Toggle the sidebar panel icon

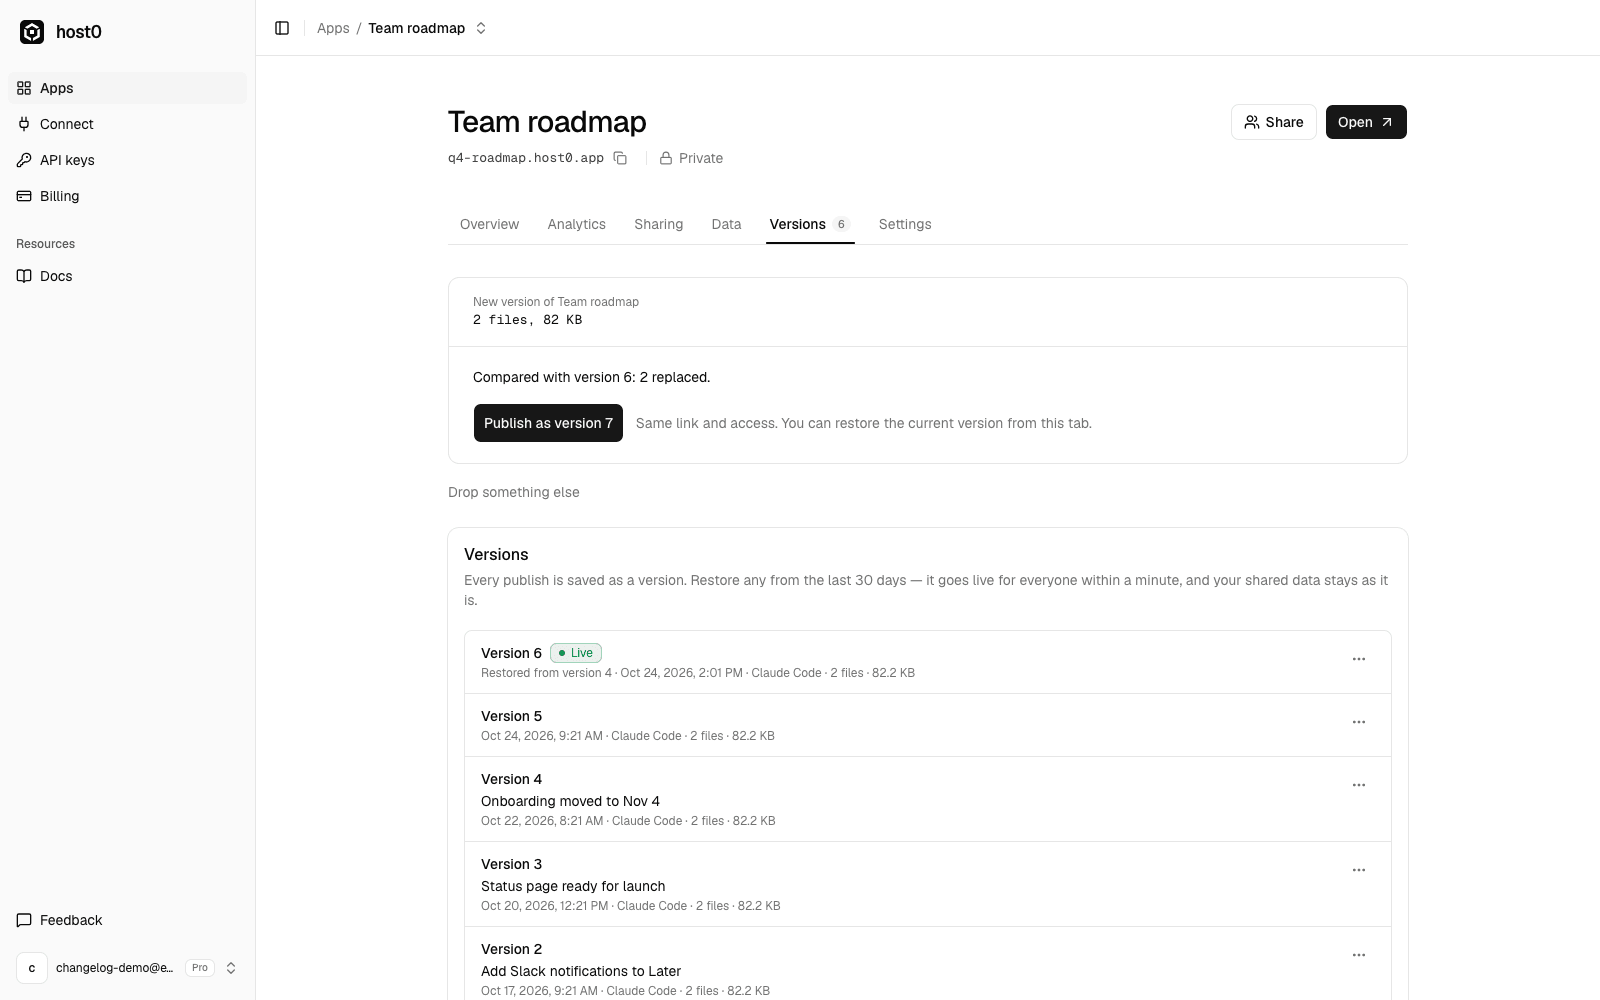point(282,28)
